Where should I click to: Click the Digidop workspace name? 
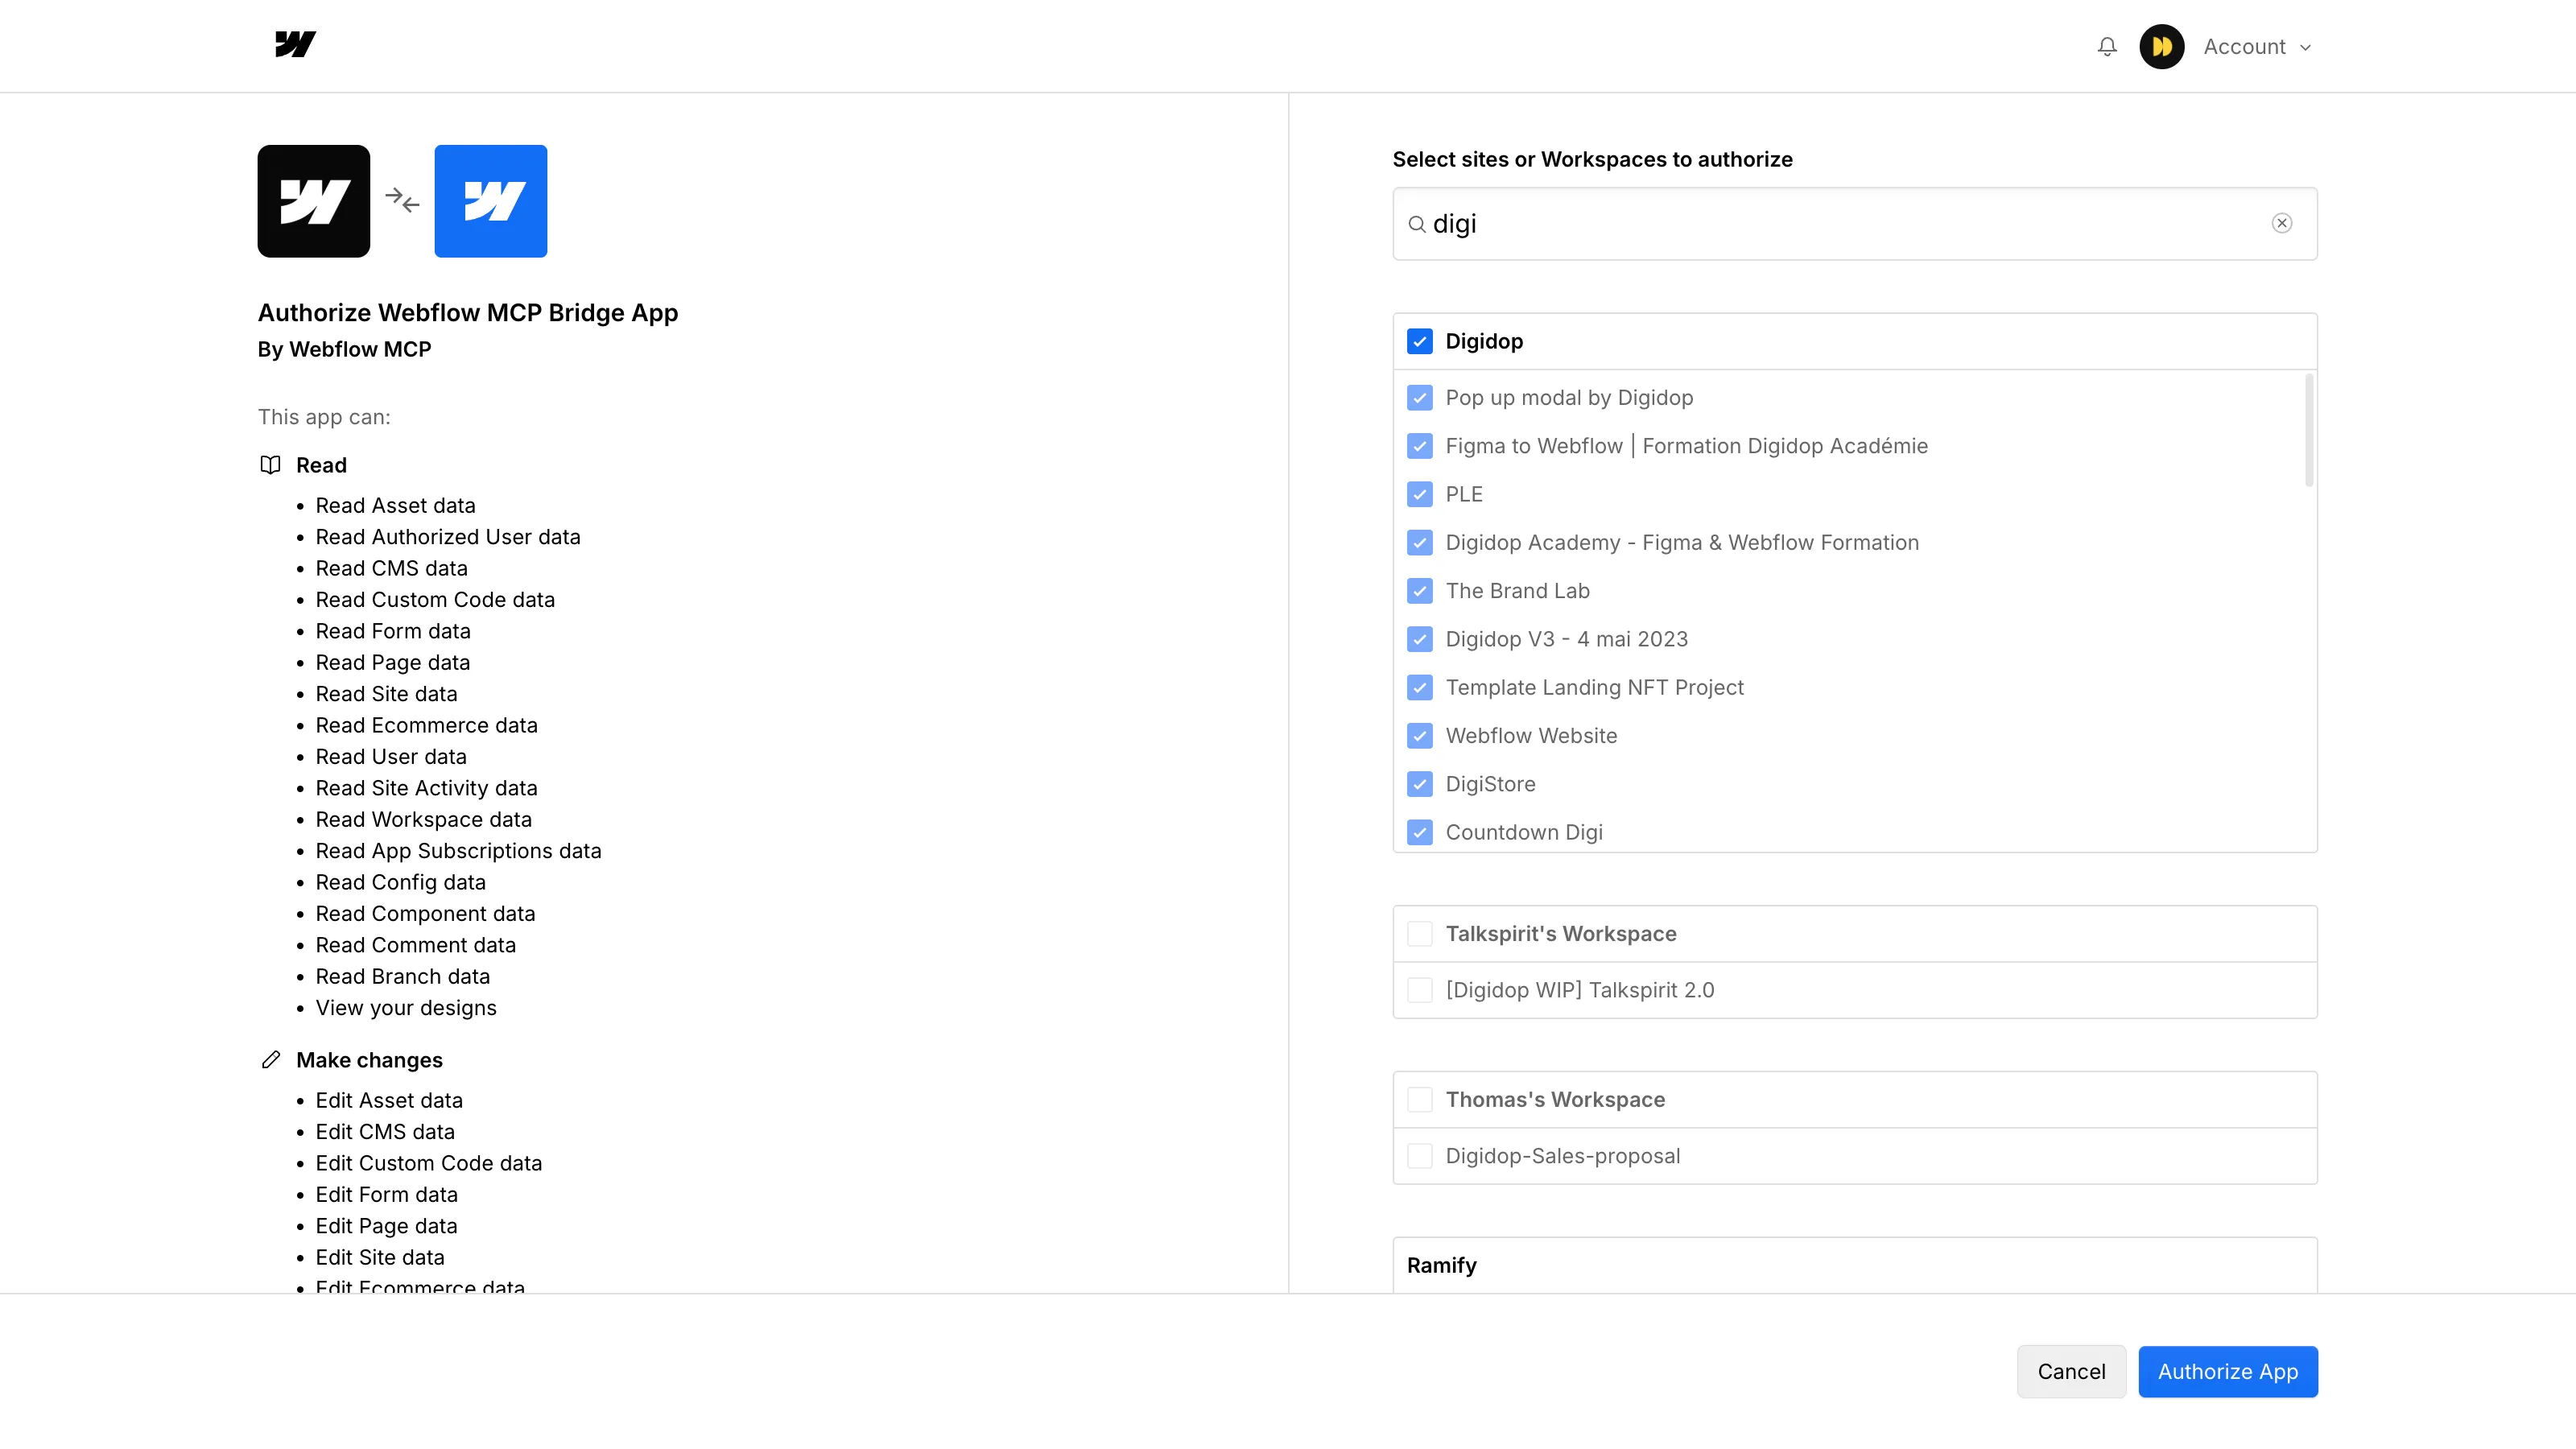[x=1484, y=342]
